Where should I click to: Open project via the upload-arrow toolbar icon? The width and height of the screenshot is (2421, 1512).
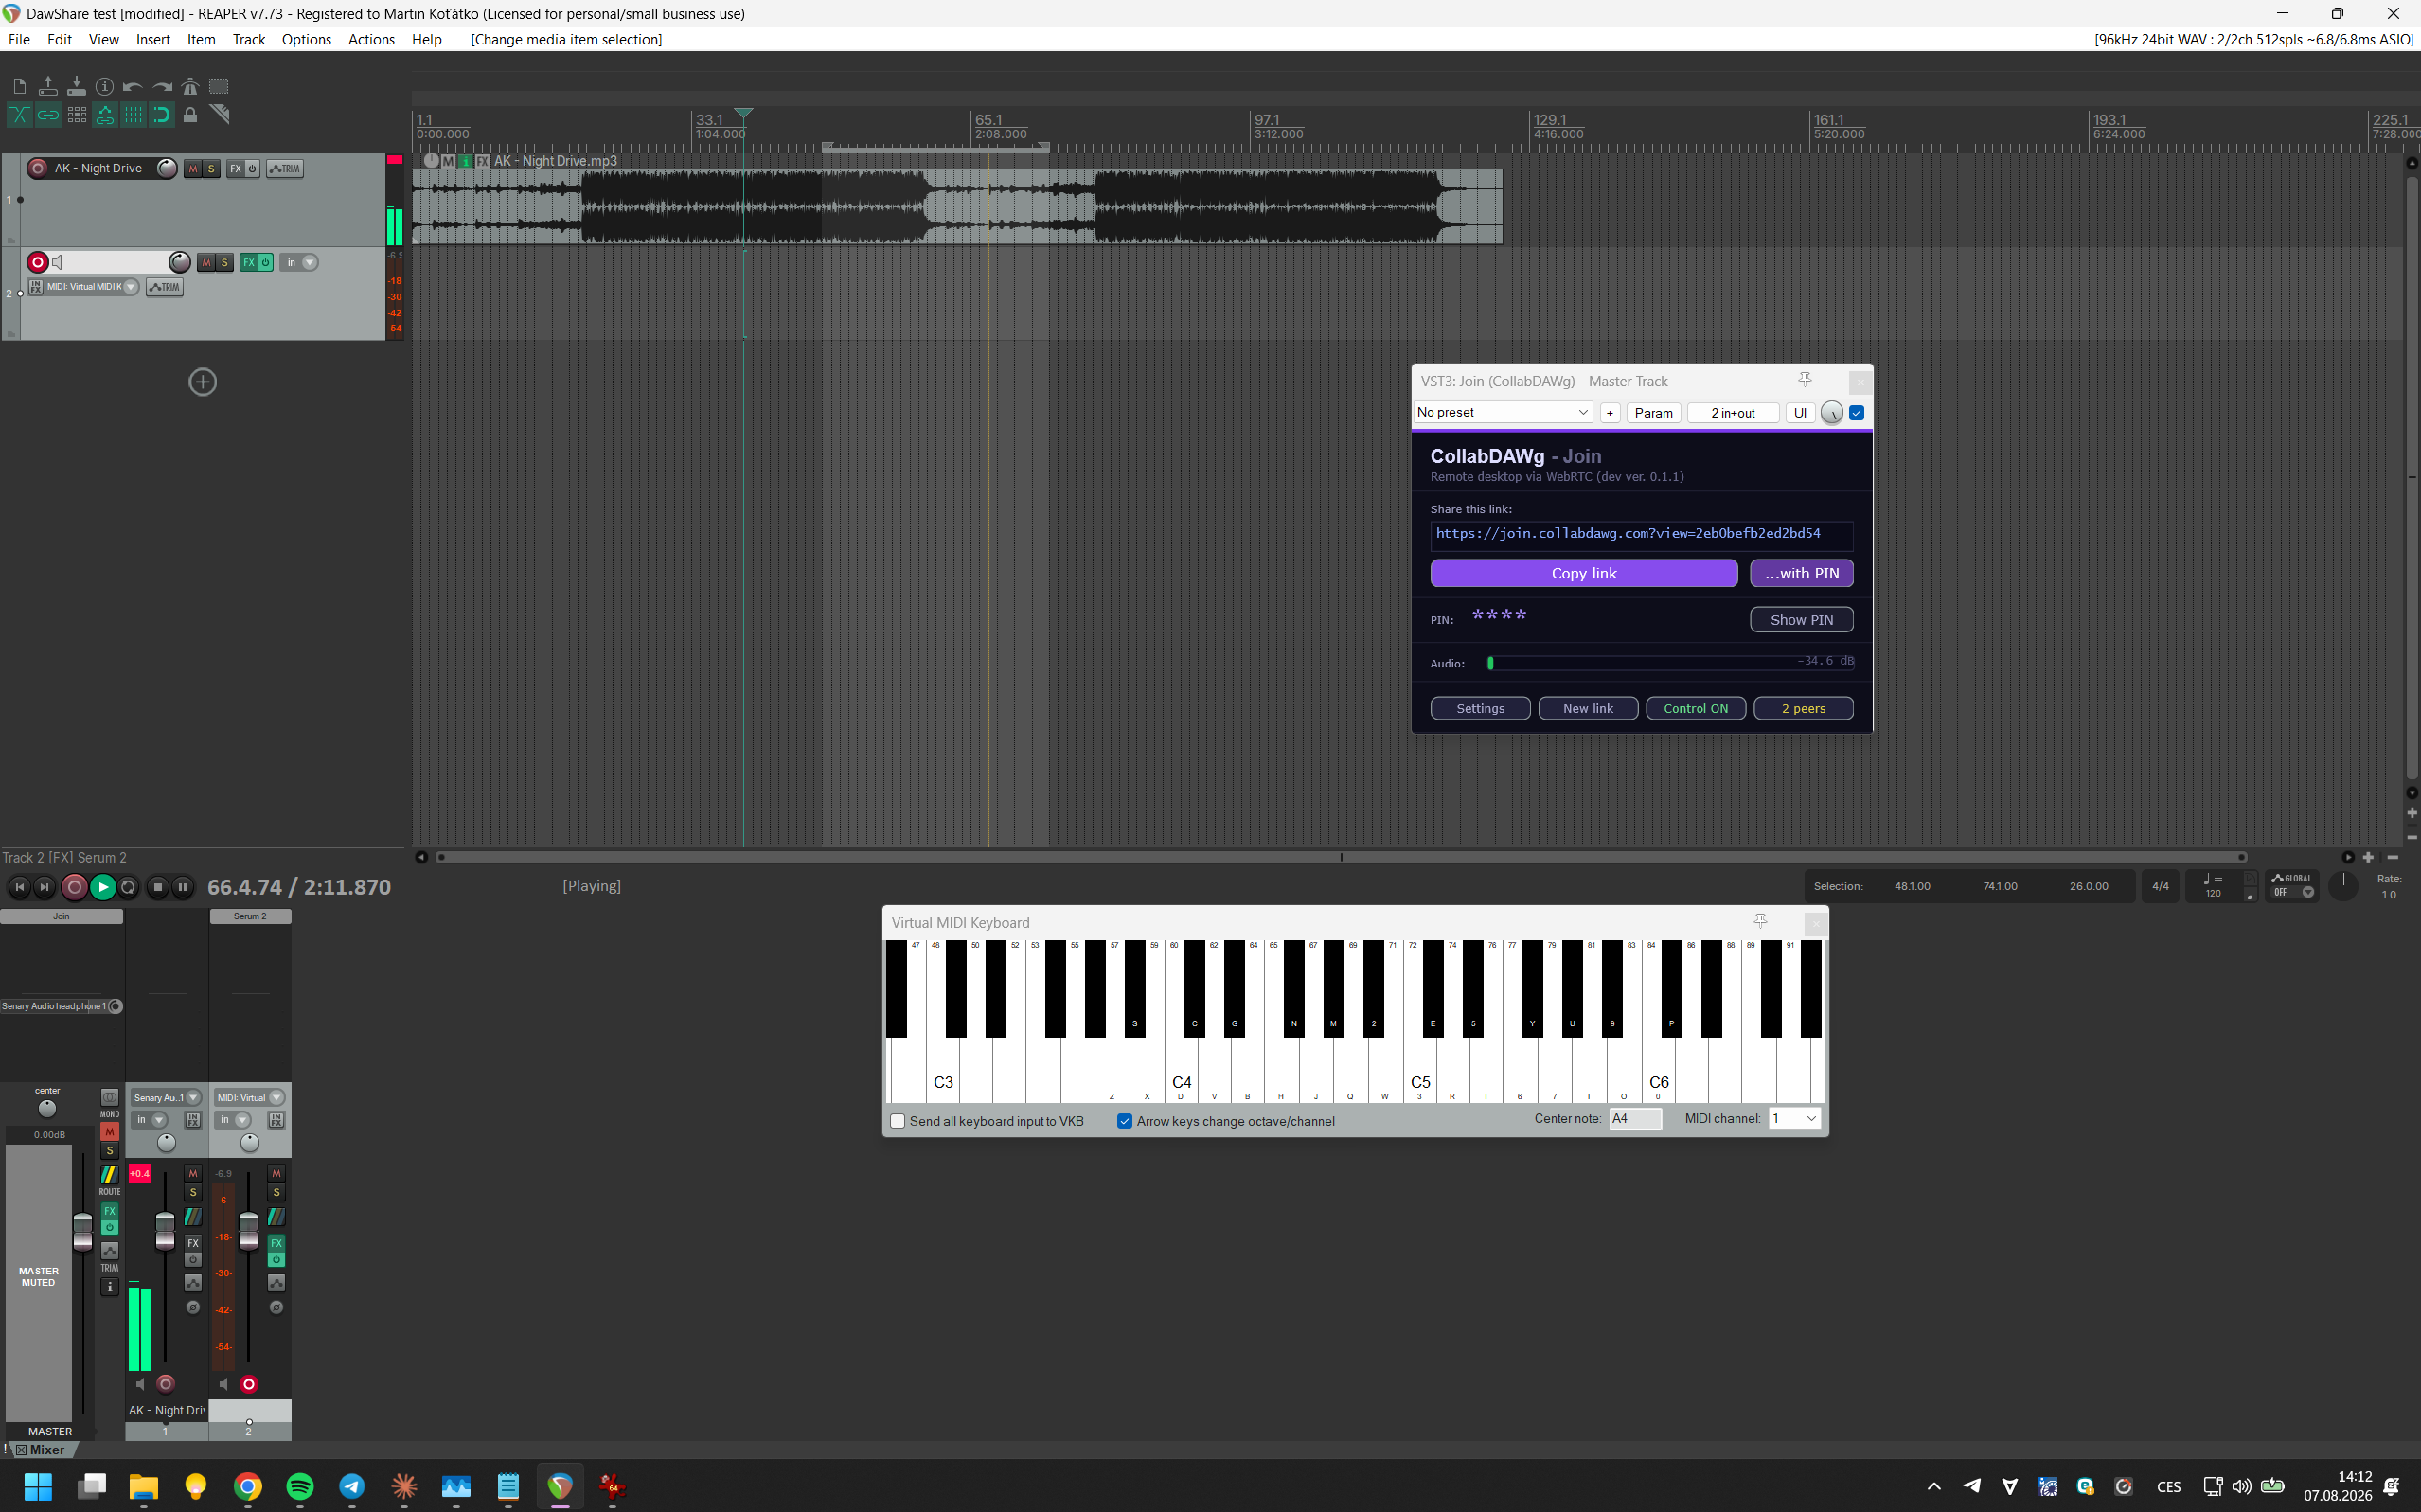point(47,86)
